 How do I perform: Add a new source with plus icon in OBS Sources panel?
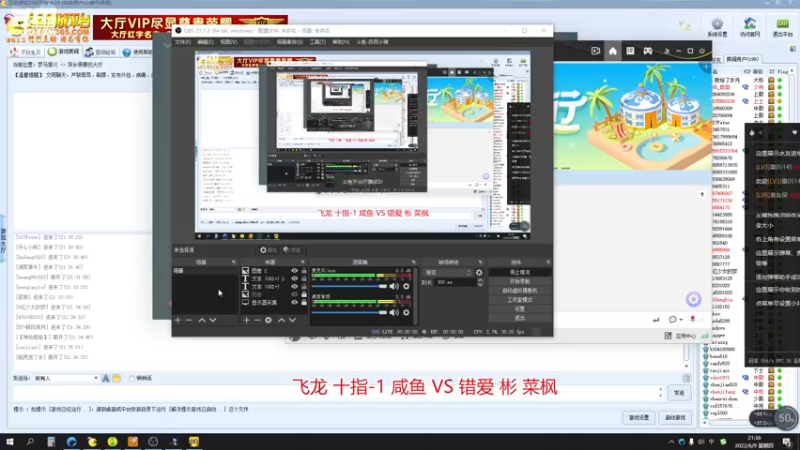tap(246, 320)
